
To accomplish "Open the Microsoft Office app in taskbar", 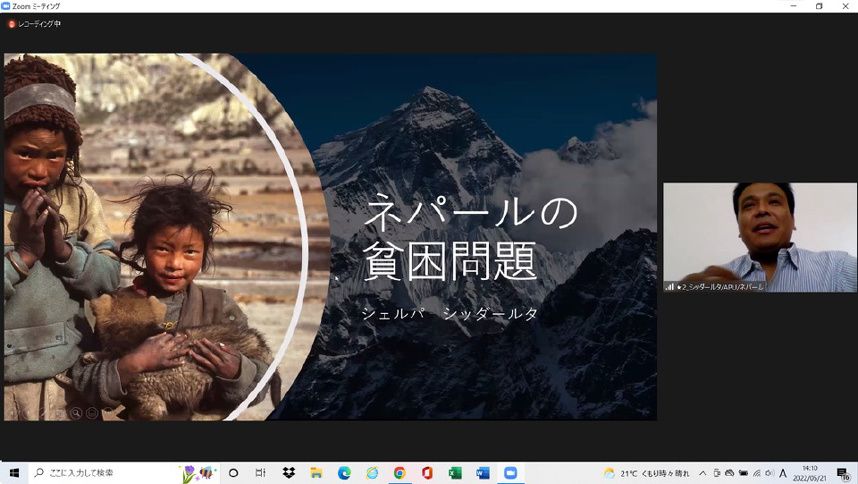I will [x=427, y=473].
